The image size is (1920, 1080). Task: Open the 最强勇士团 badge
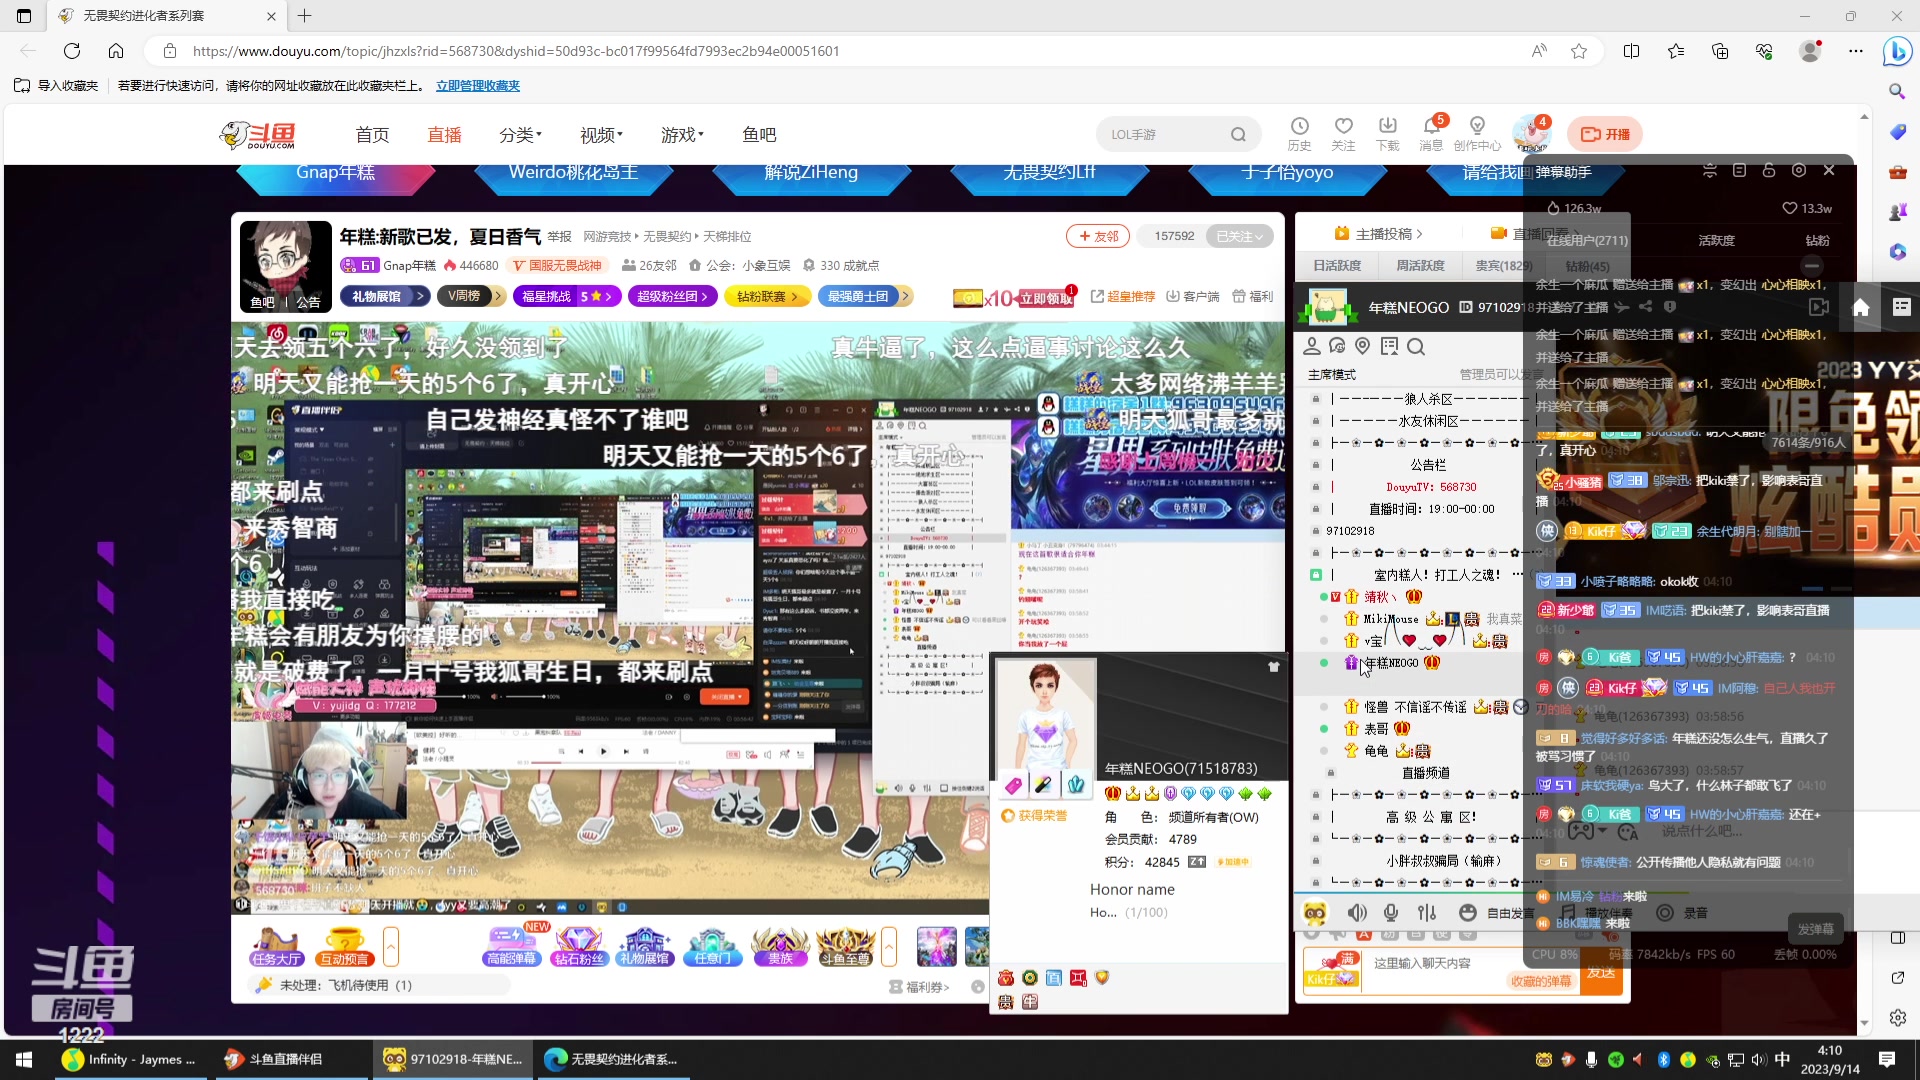click(x=864, y=296)
